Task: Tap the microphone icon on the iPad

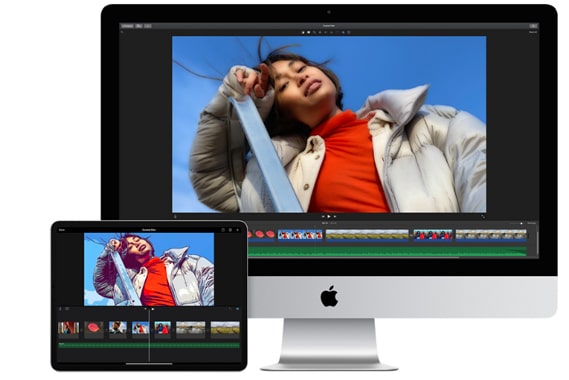Action: point(60,309)
